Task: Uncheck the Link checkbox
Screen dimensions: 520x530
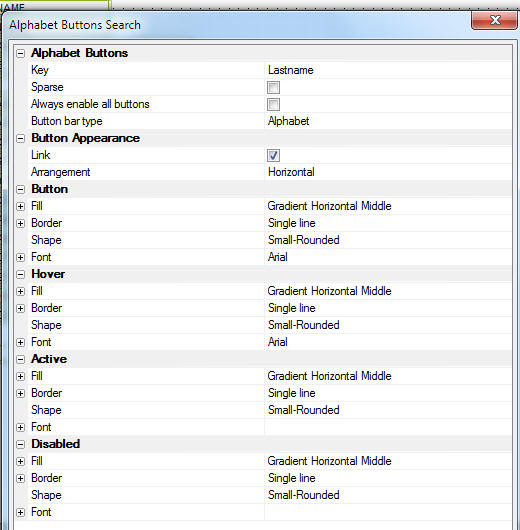Action: [273, 155]
